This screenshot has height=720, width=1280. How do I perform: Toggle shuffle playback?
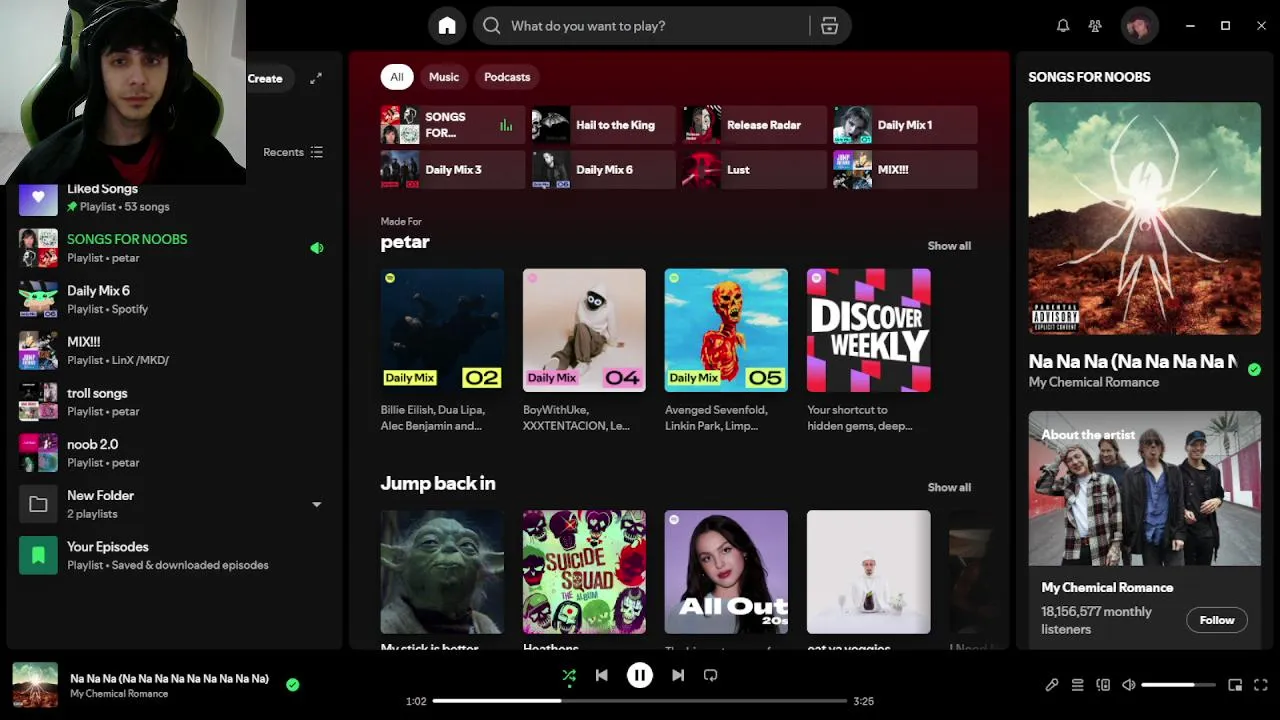coord(569,676)
